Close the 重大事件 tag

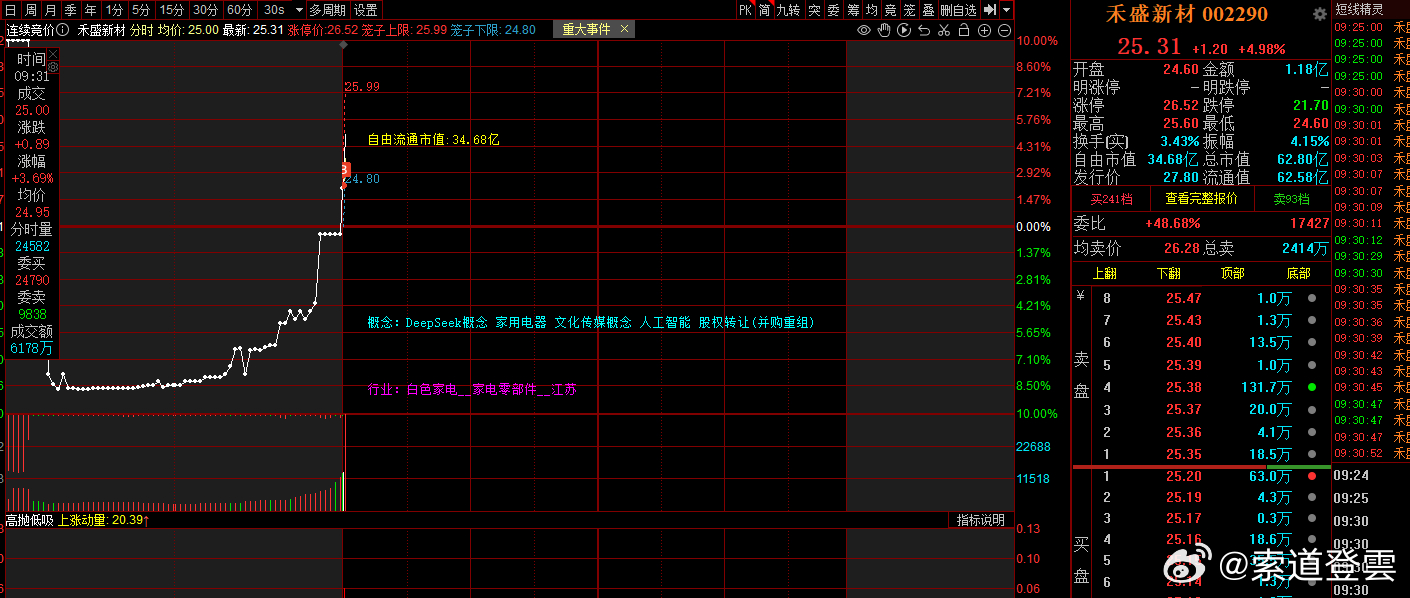(x=625, y=29)
